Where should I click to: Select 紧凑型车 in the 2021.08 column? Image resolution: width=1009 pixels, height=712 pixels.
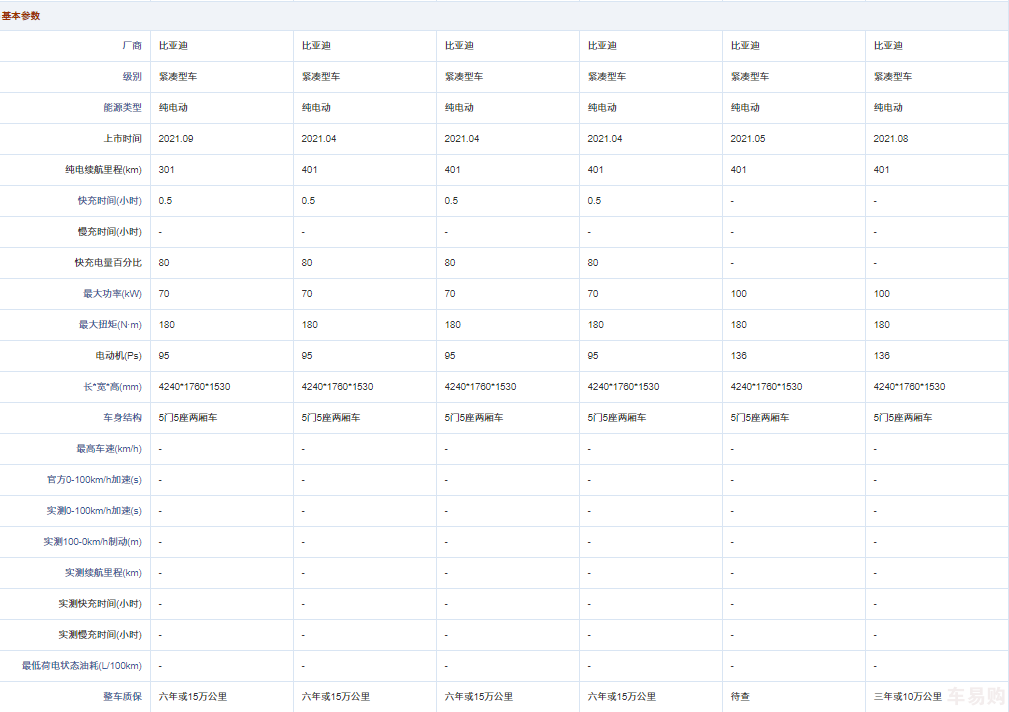(x=893, y=77)
